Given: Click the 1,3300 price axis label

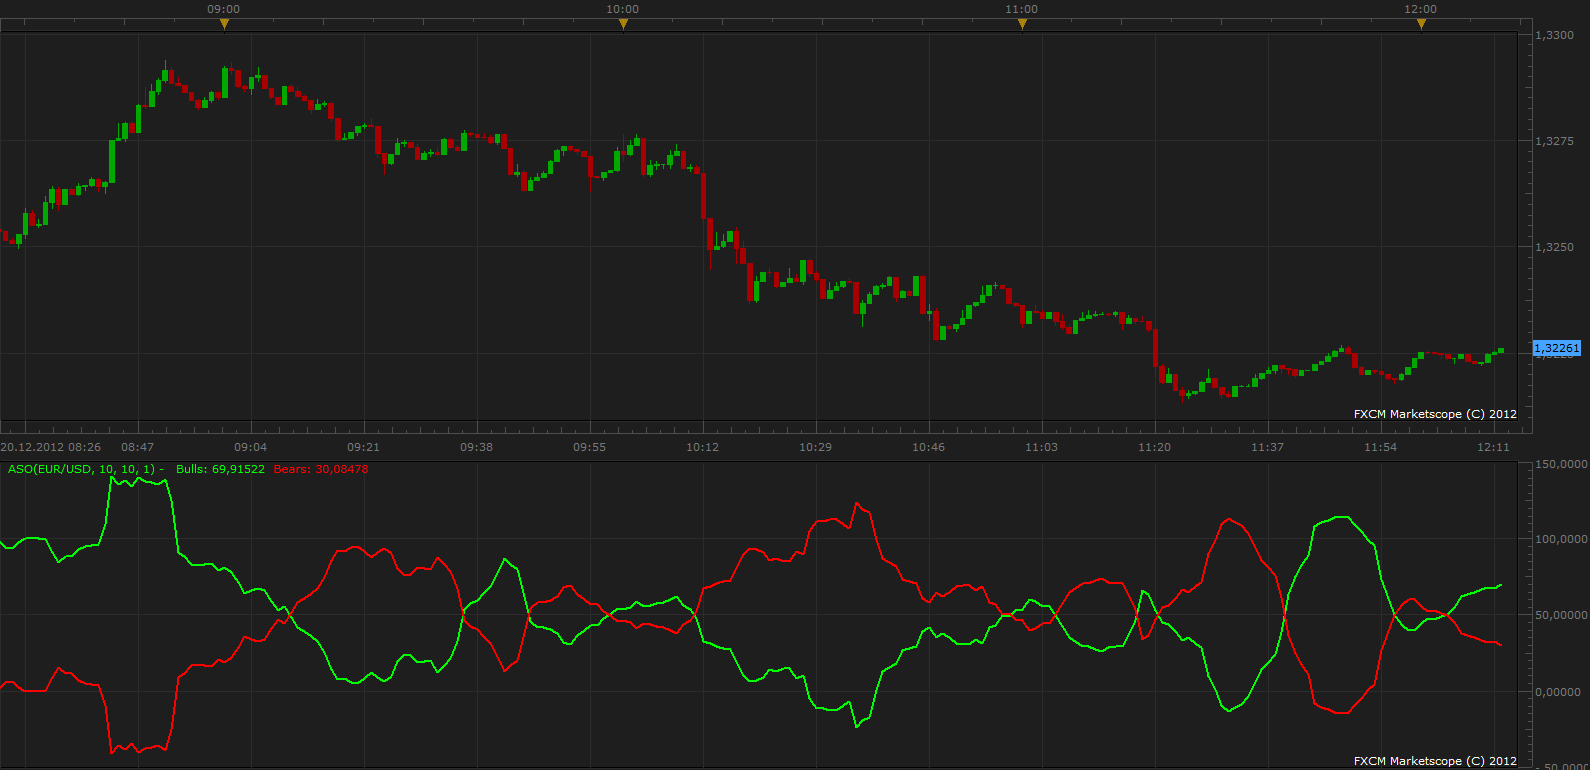Looking at the screenshot, I should pyautogui.click(x=1554, y=35).
